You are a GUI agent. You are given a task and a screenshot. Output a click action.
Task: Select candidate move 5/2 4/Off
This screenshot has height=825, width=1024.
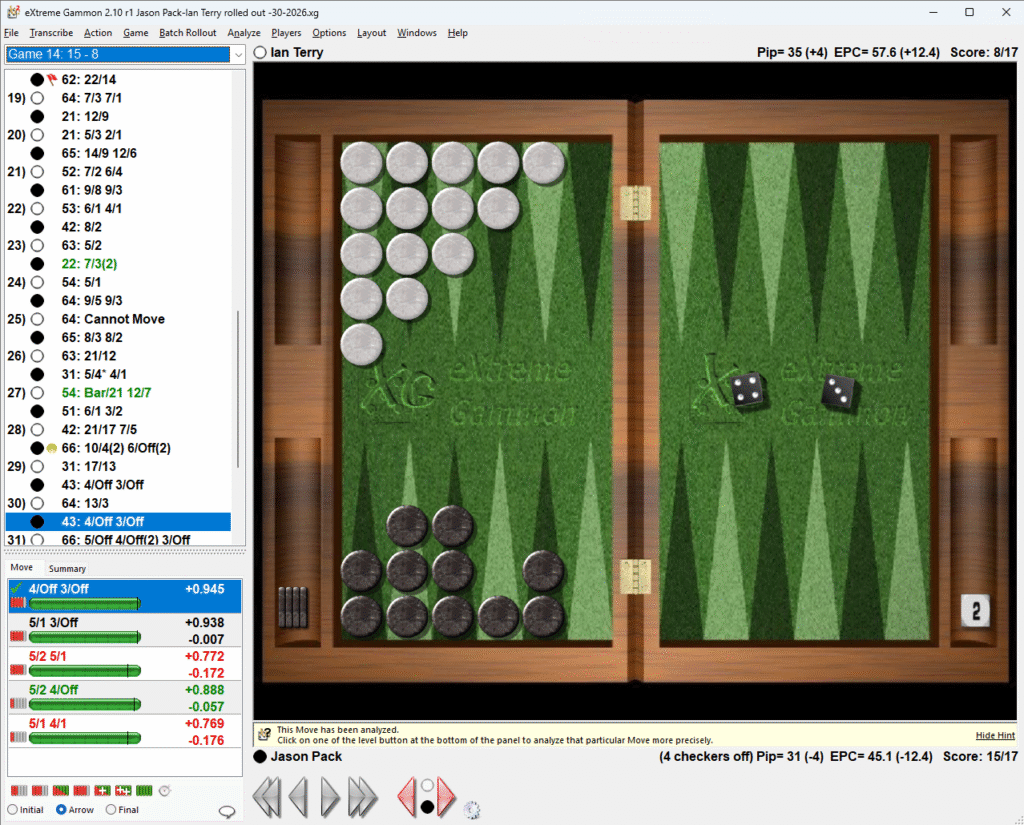125,698
